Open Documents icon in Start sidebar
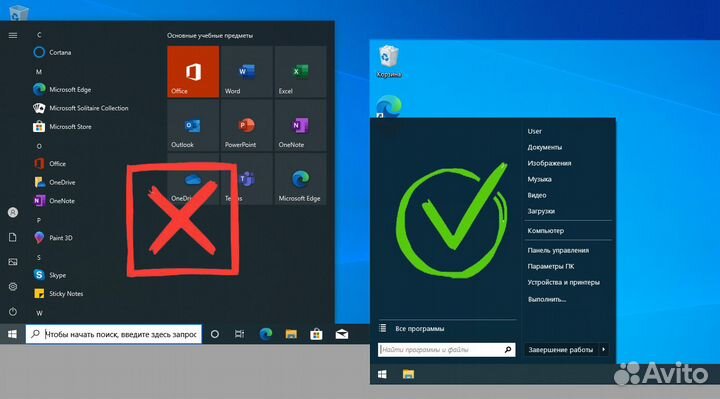Viewport: 720px width, 399px height. tap(13, 237)
